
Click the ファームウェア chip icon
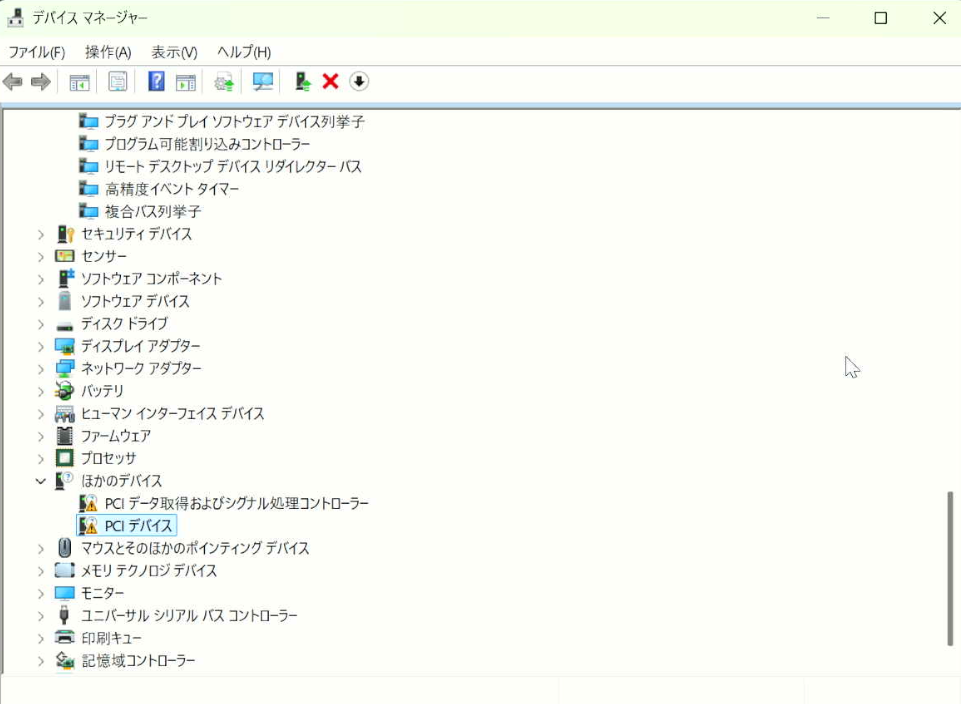pyautogui.click(x=64, y=436)
